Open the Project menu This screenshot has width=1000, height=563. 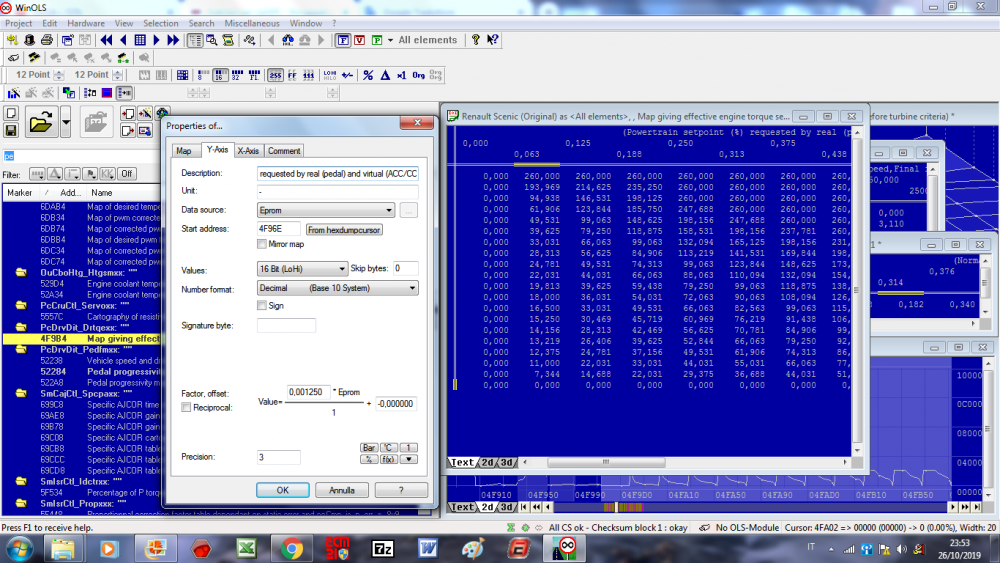coord(18,23)
